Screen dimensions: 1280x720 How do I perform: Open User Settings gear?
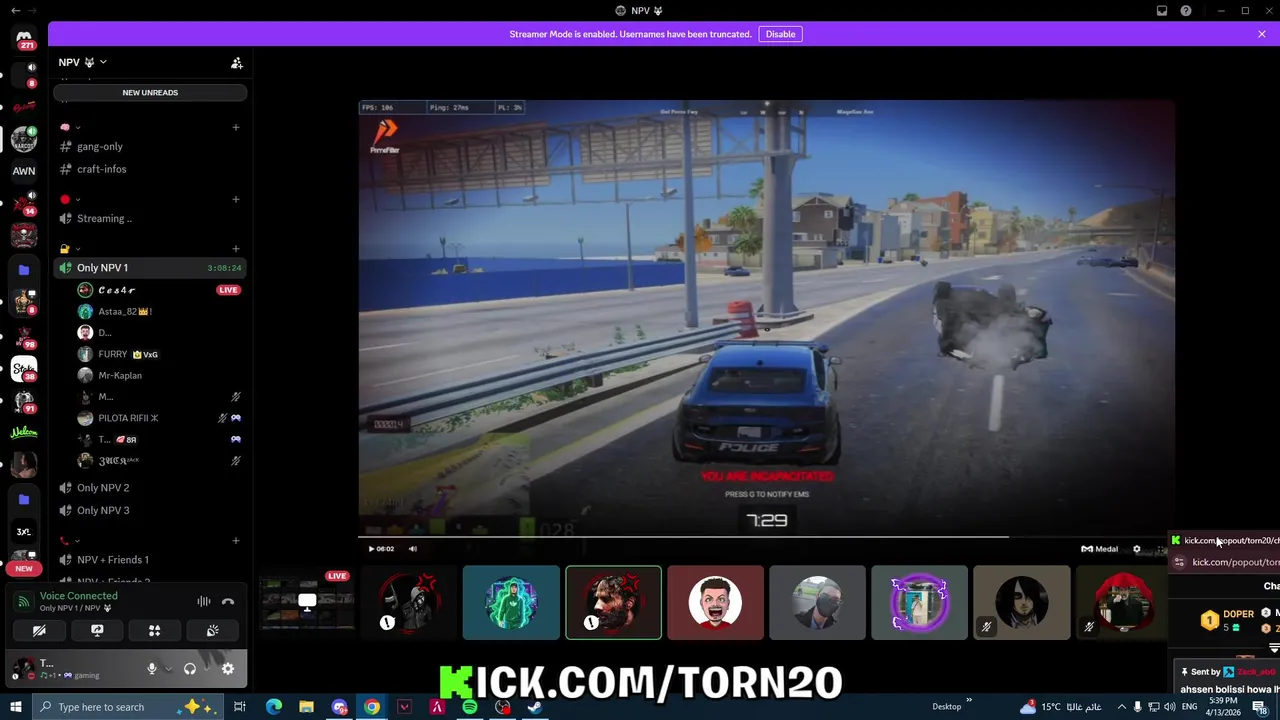[x=228, y=669]
